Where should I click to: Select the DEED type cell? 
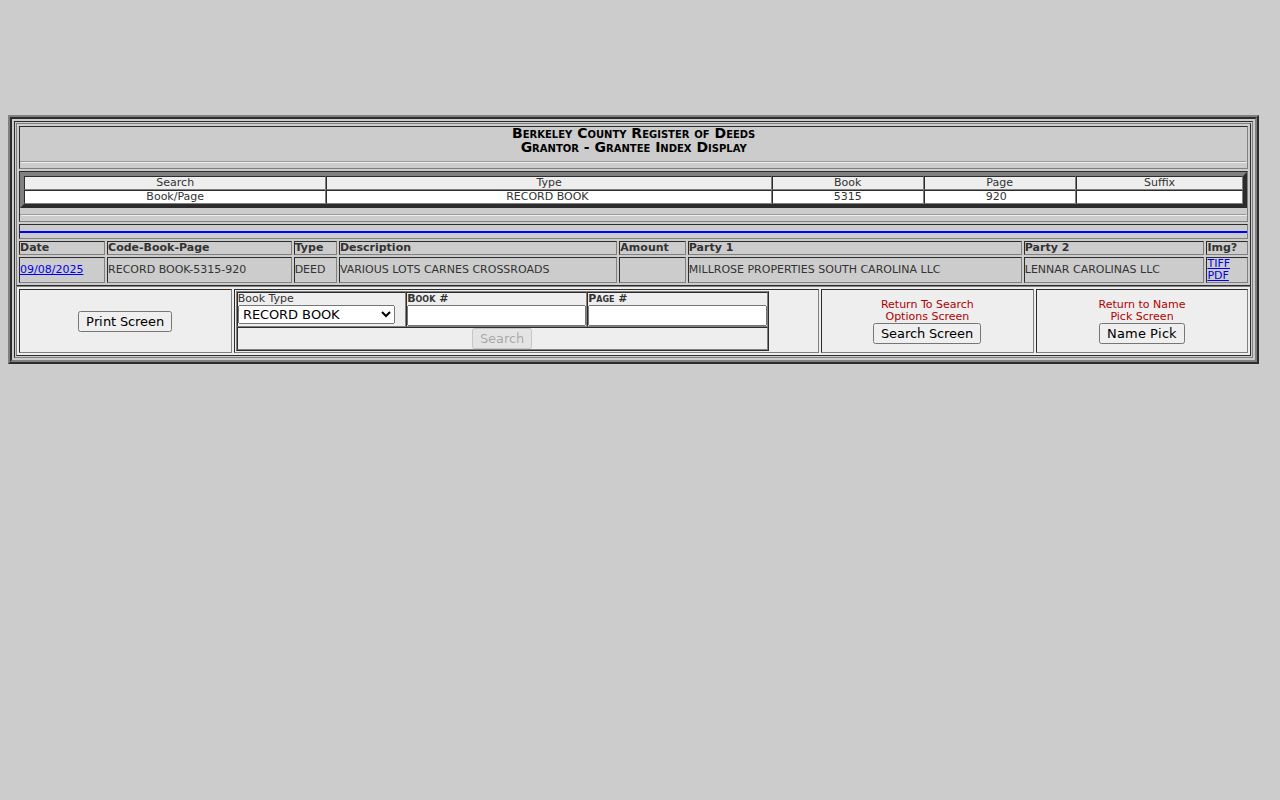pyautogui.click(x=315, y=270)
